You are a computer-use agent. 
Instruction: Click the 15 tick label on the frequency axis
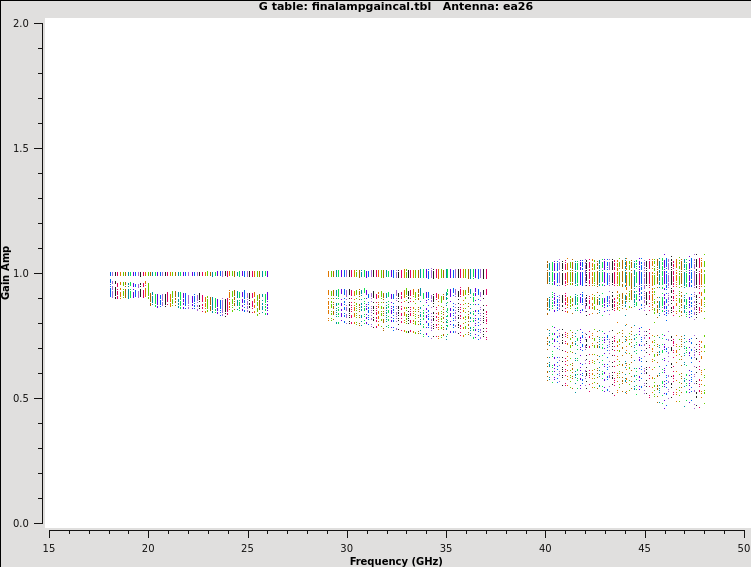coord(49,548)
